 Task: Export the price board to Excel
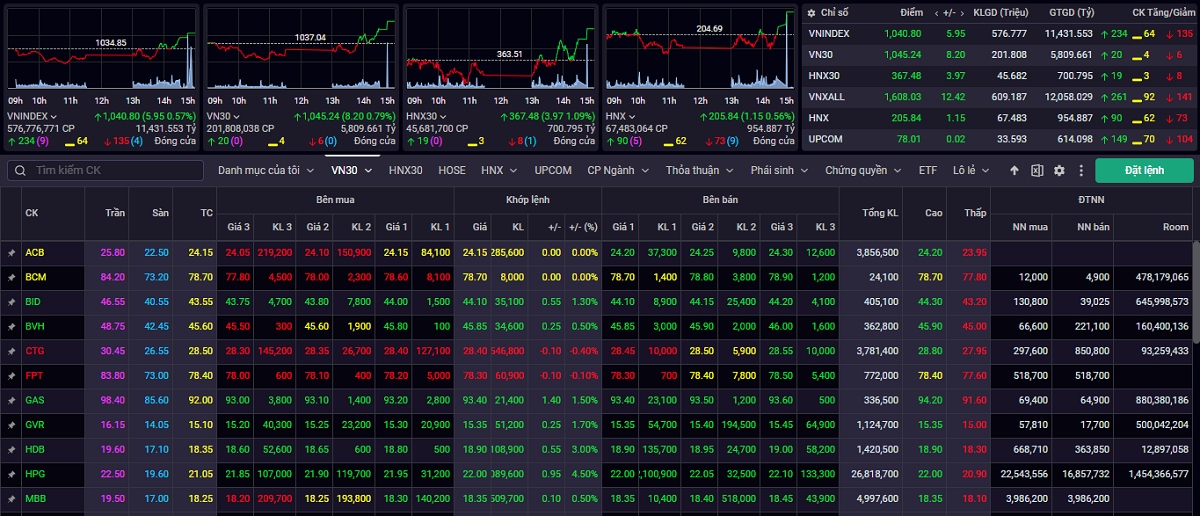coord(1037,171)
